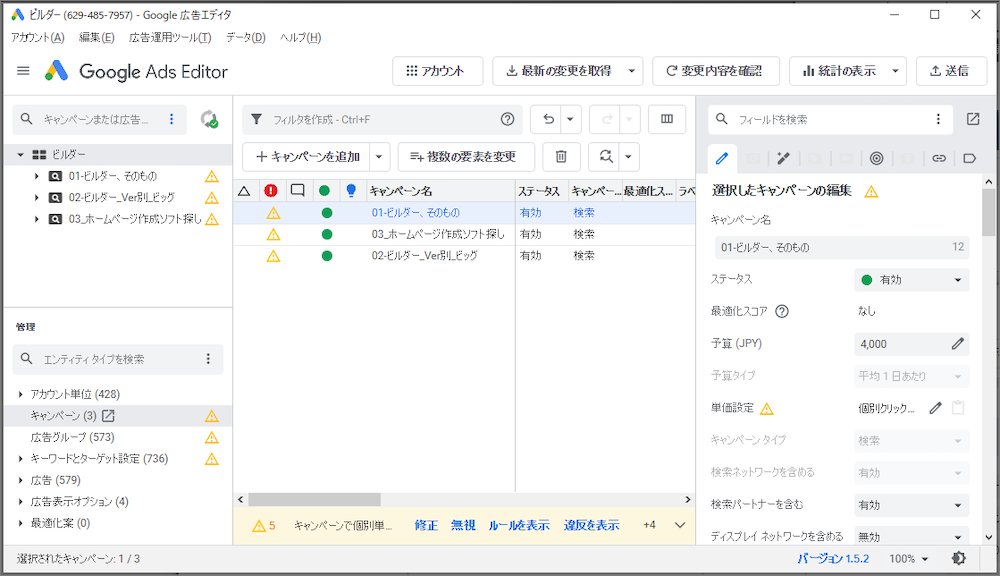
Task: Open the undo history dropdown arrow
Action: tap(570, 119)
